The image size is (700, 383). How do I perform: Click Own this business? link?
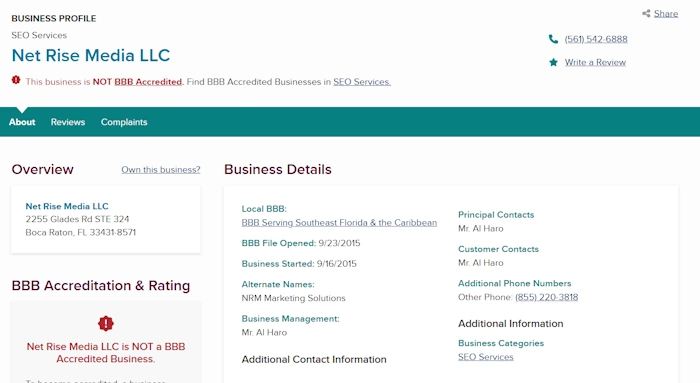pos(161,170)
